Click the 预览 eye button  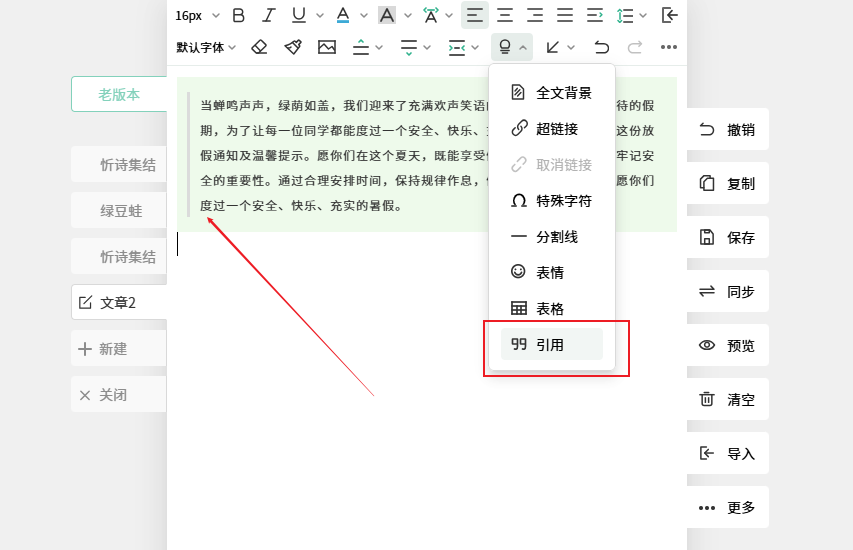pyautogui.click(x=728, y=345)
